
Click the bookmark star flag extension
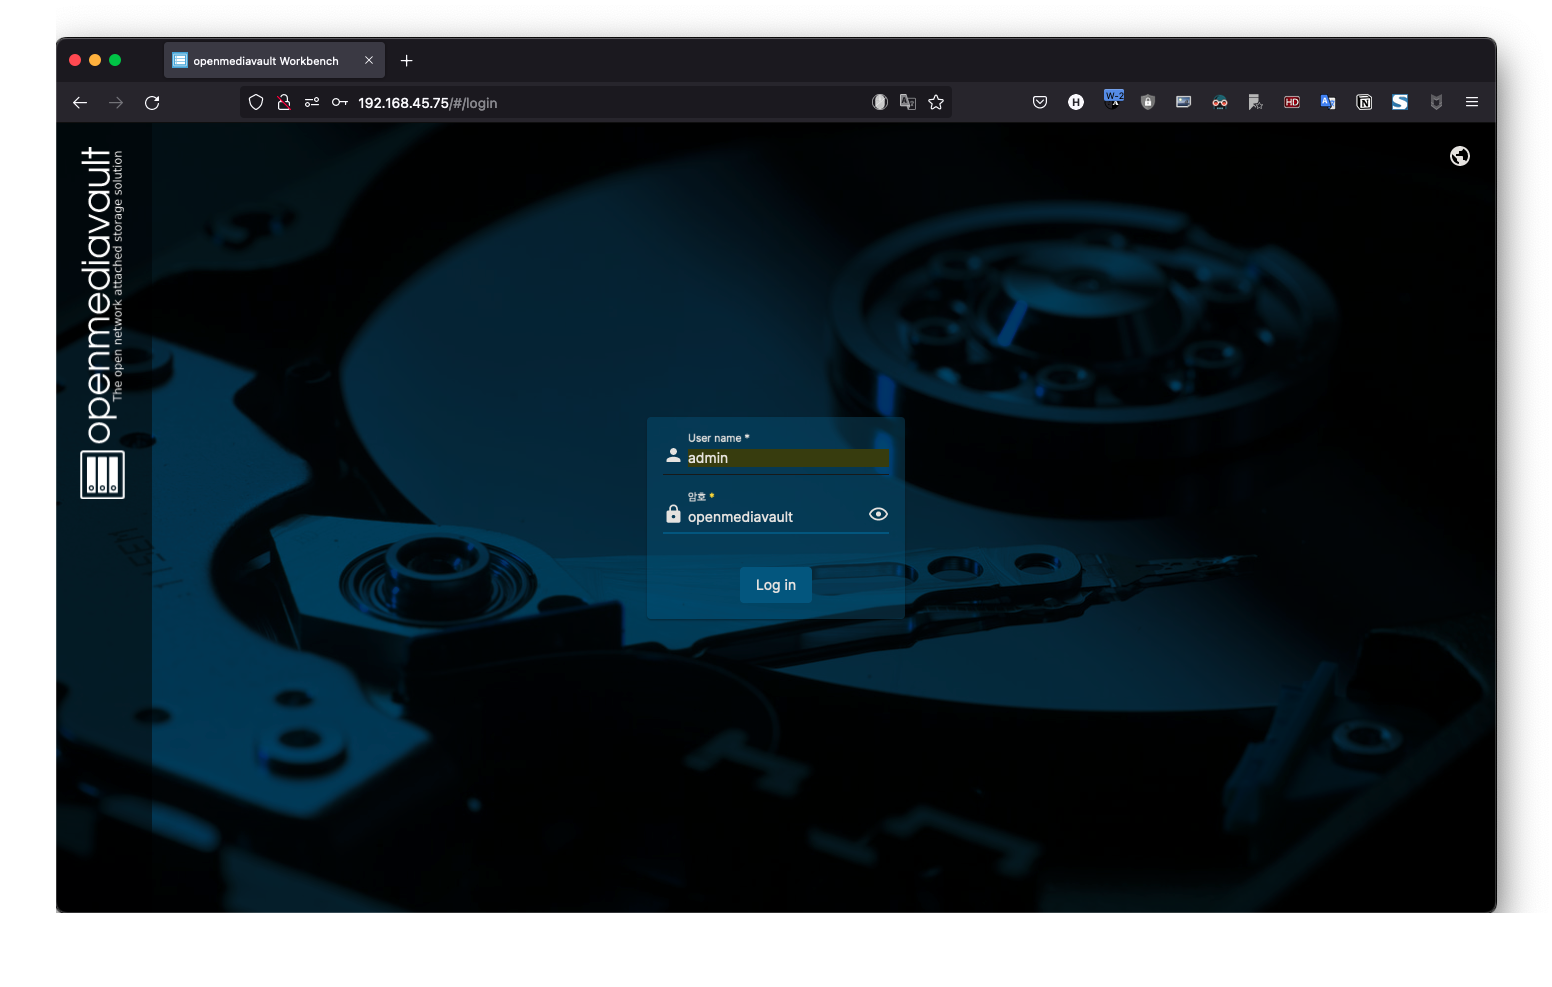[x=1256, y=102]
